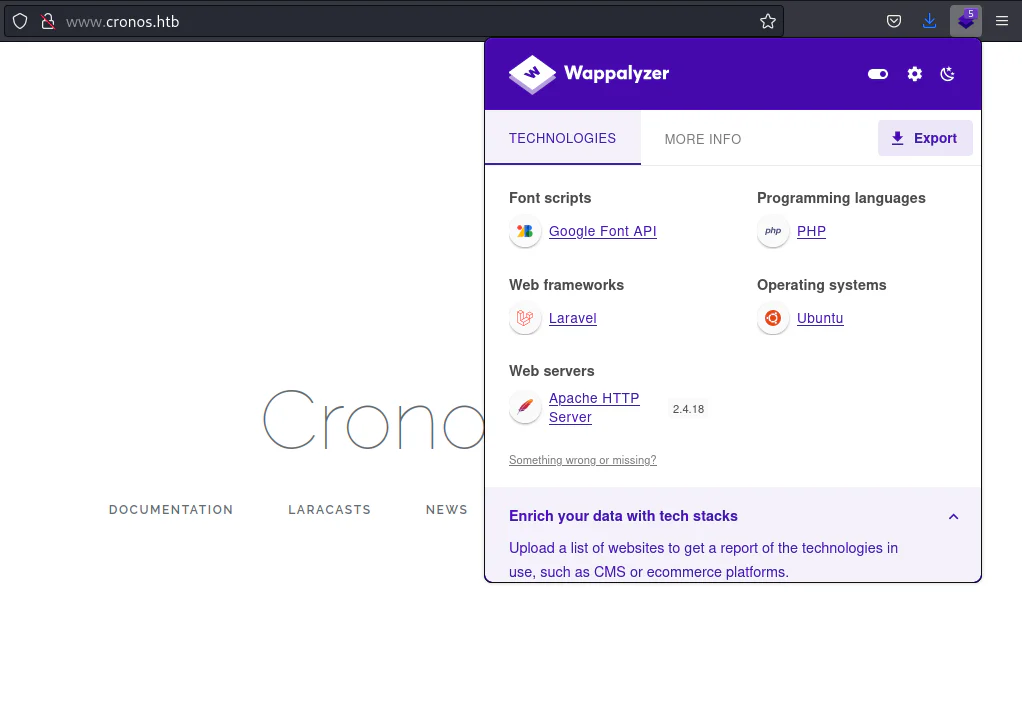Click the Wappalyzer extension toolbar icon
The image size is (1022, 716).
(966, 21)
